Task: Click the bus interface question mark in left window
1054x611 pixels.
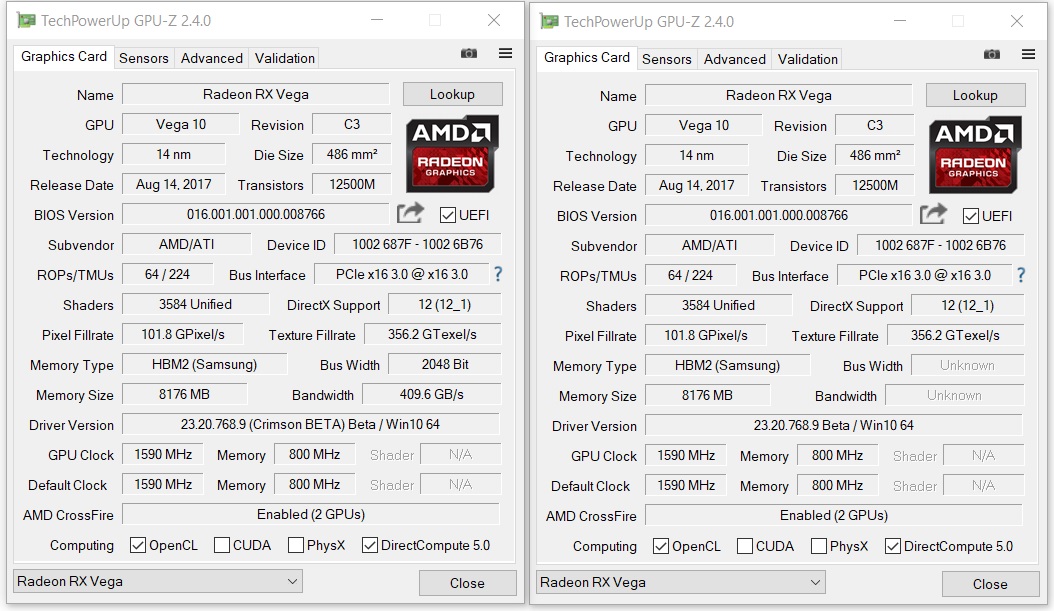Action: [498, 274]
